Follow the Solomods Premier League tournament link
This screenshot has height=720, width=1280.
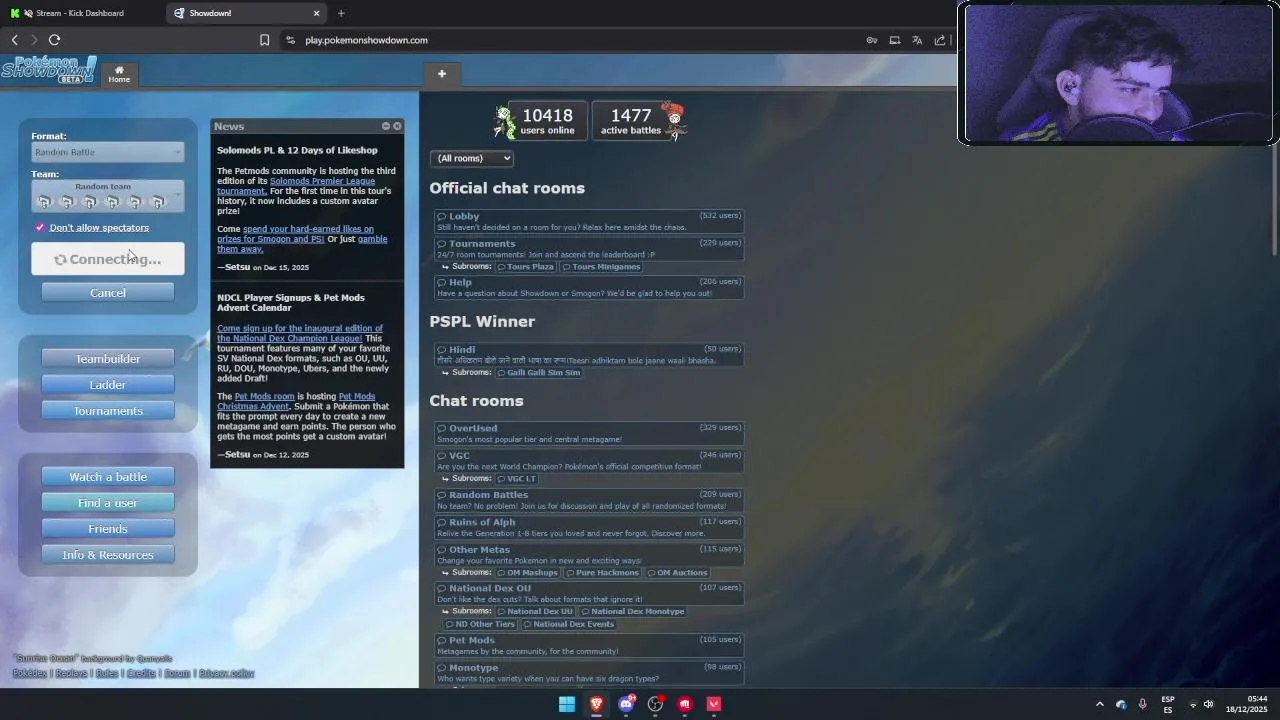pos(296,186)
